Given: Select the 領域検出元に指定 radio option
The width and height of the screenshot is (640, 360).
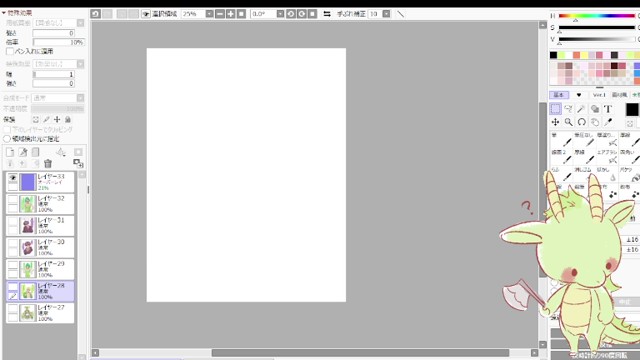Looking at the screenshot, I should point(7,139).
